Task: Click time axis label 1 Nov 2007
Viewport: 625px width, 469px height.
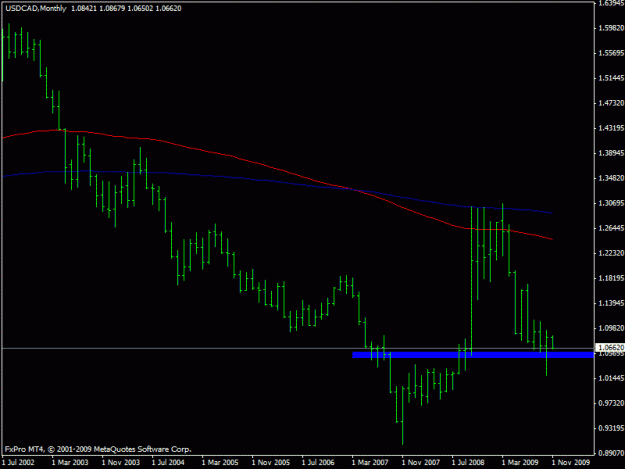Action: tap(421, 463)
